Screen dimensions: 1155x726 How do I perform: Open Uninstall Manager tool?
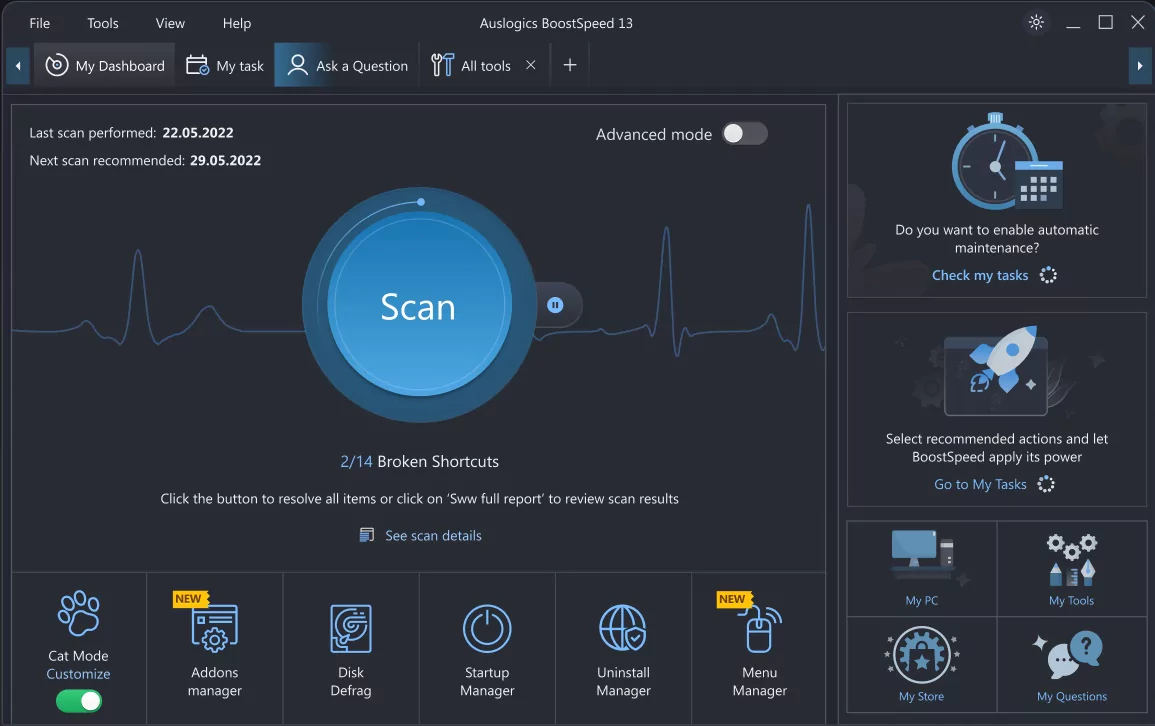[623, 648]
